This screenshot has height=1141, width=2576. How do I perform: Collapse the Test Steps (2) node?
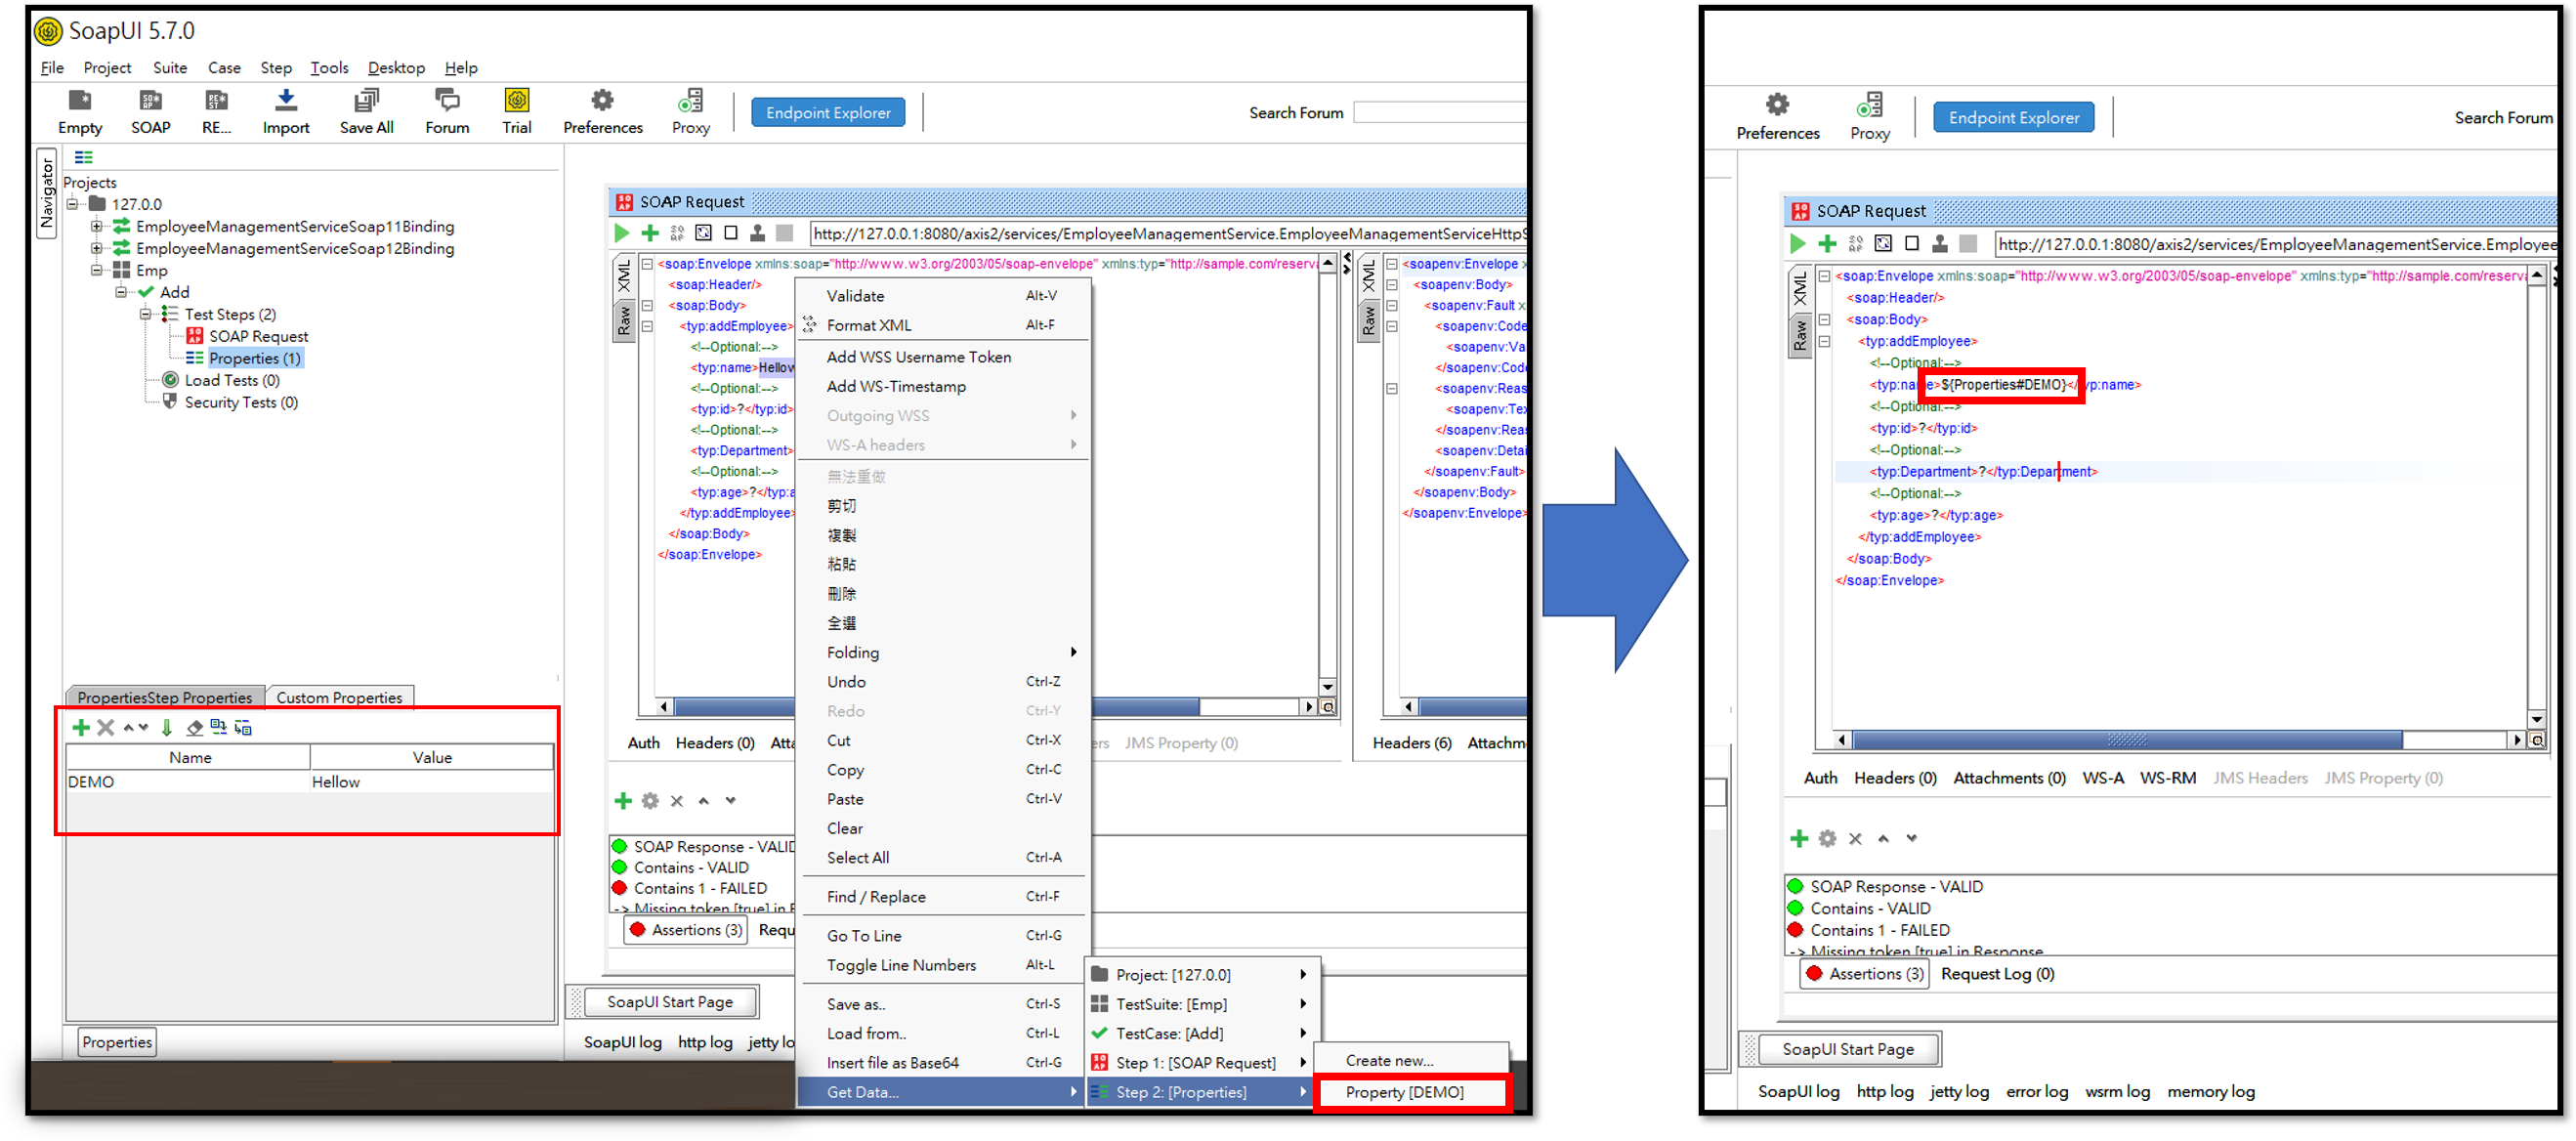pos(146,314)
